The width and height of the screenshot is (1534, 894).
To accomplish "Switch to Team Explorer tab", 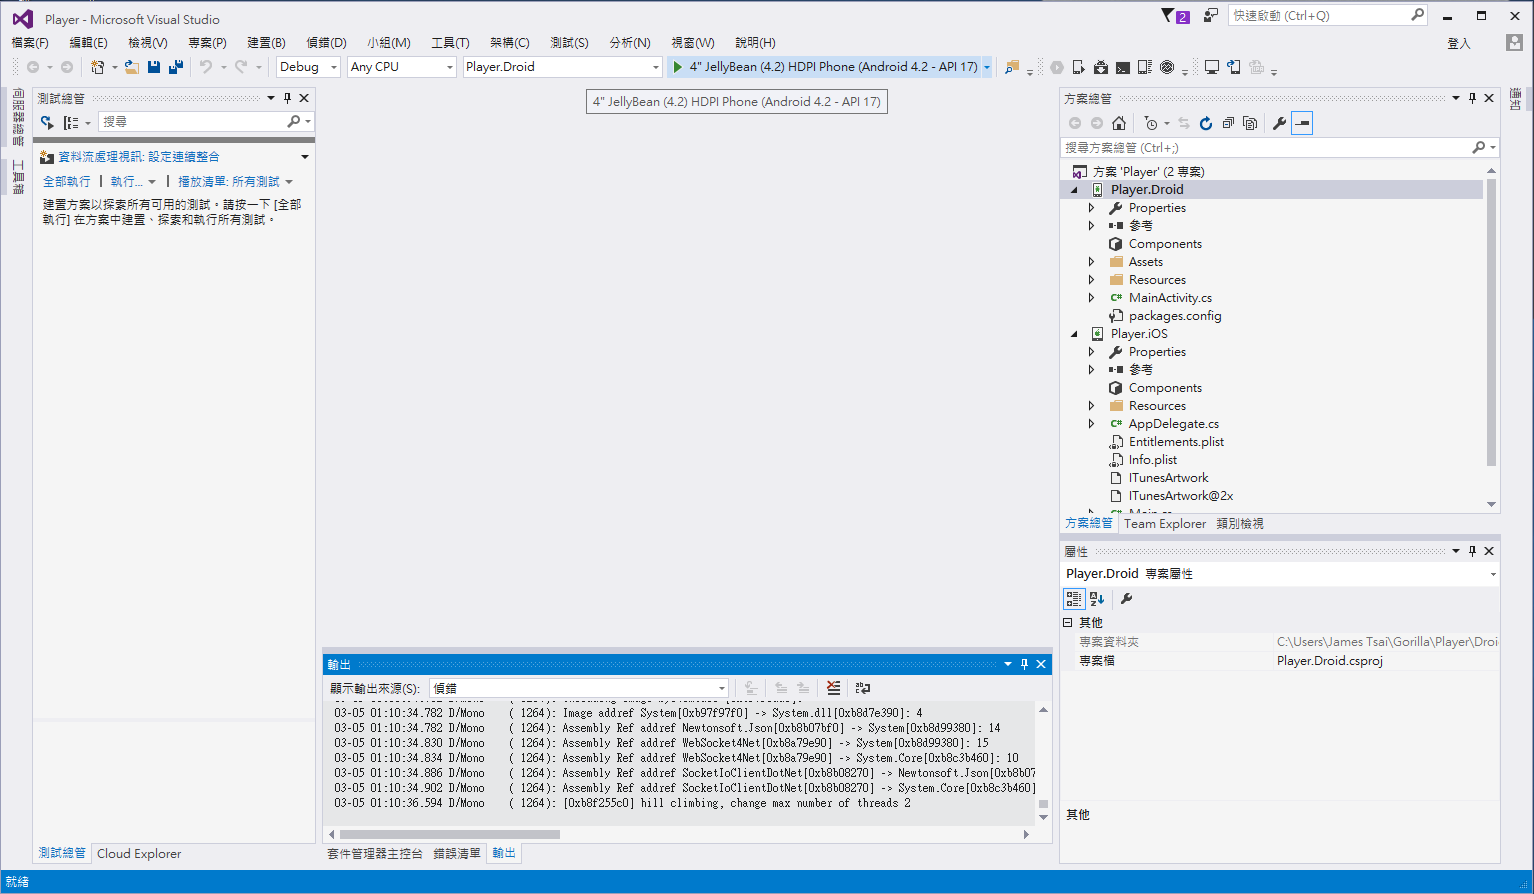I will [x=1165, y=524].
